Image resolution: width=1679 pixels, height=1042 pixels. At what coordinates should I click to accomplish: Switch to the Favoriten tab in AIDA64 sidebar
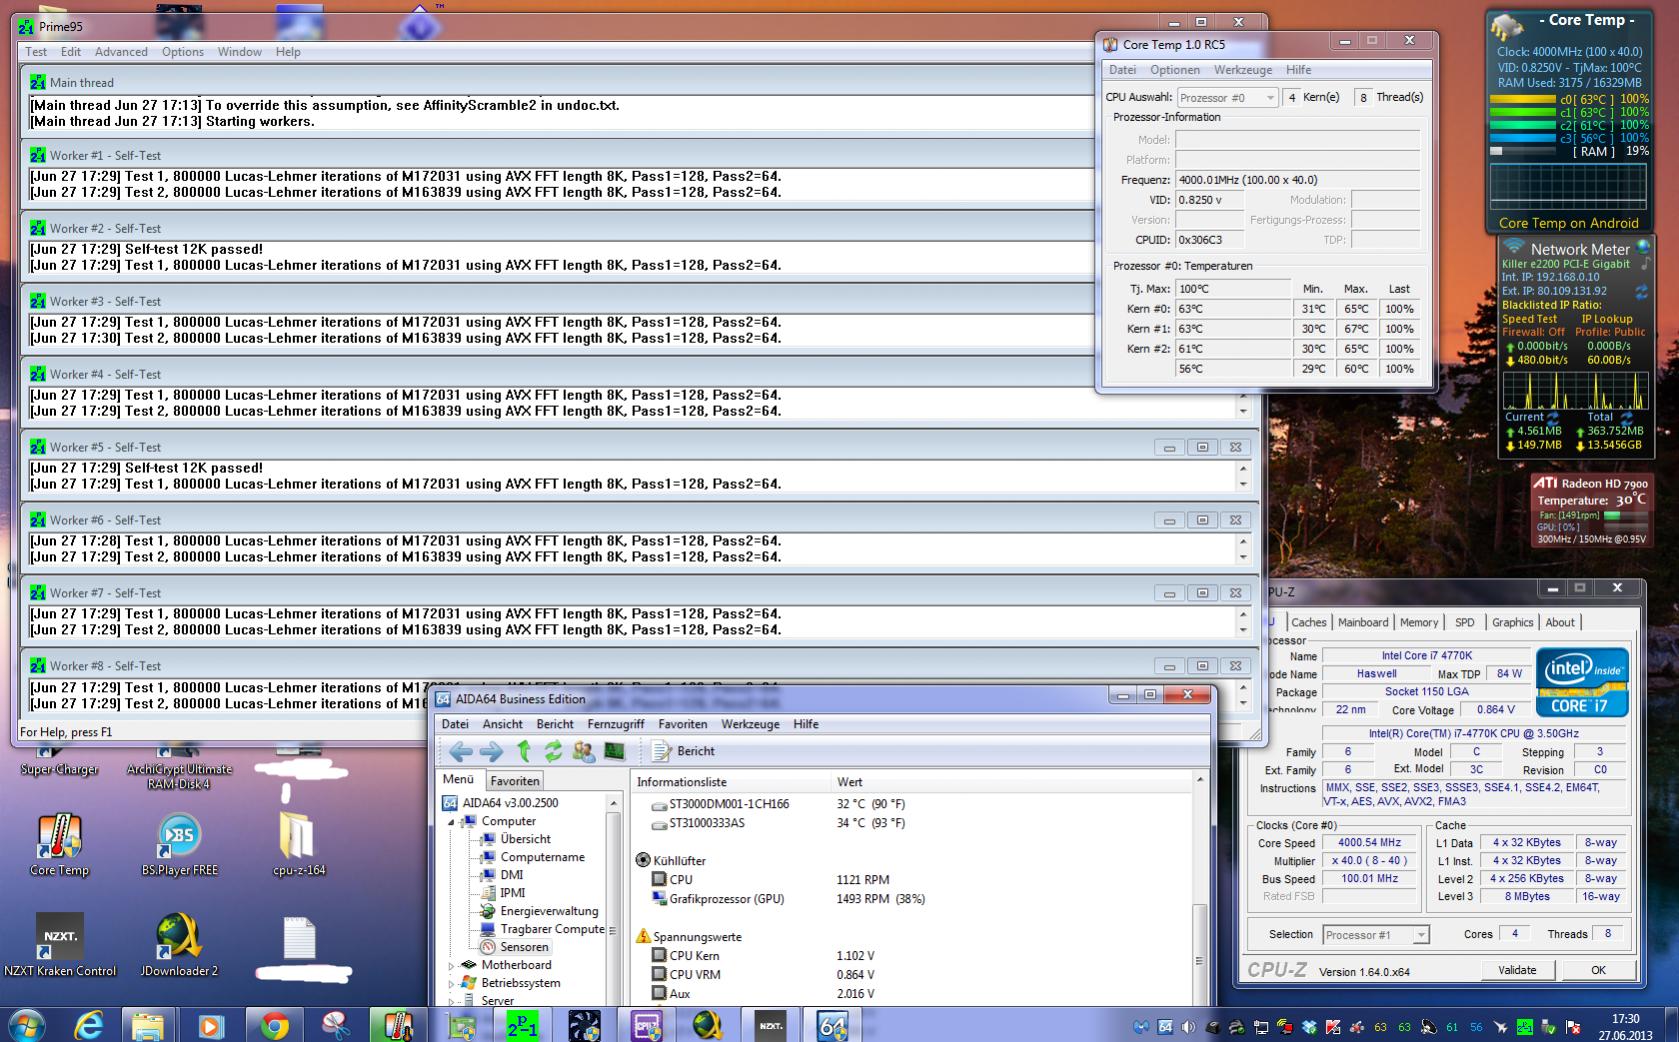[x=515, y=781]
